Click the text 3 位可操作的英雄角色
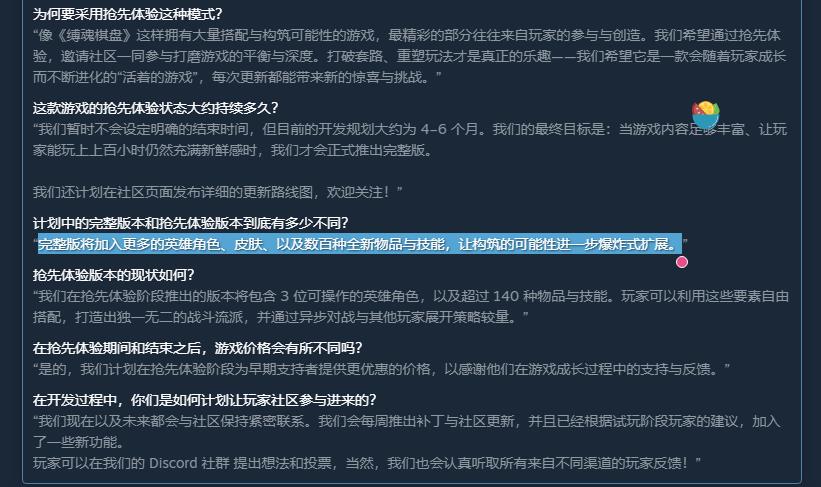This screenshot has height=487, width=821. 349,296
